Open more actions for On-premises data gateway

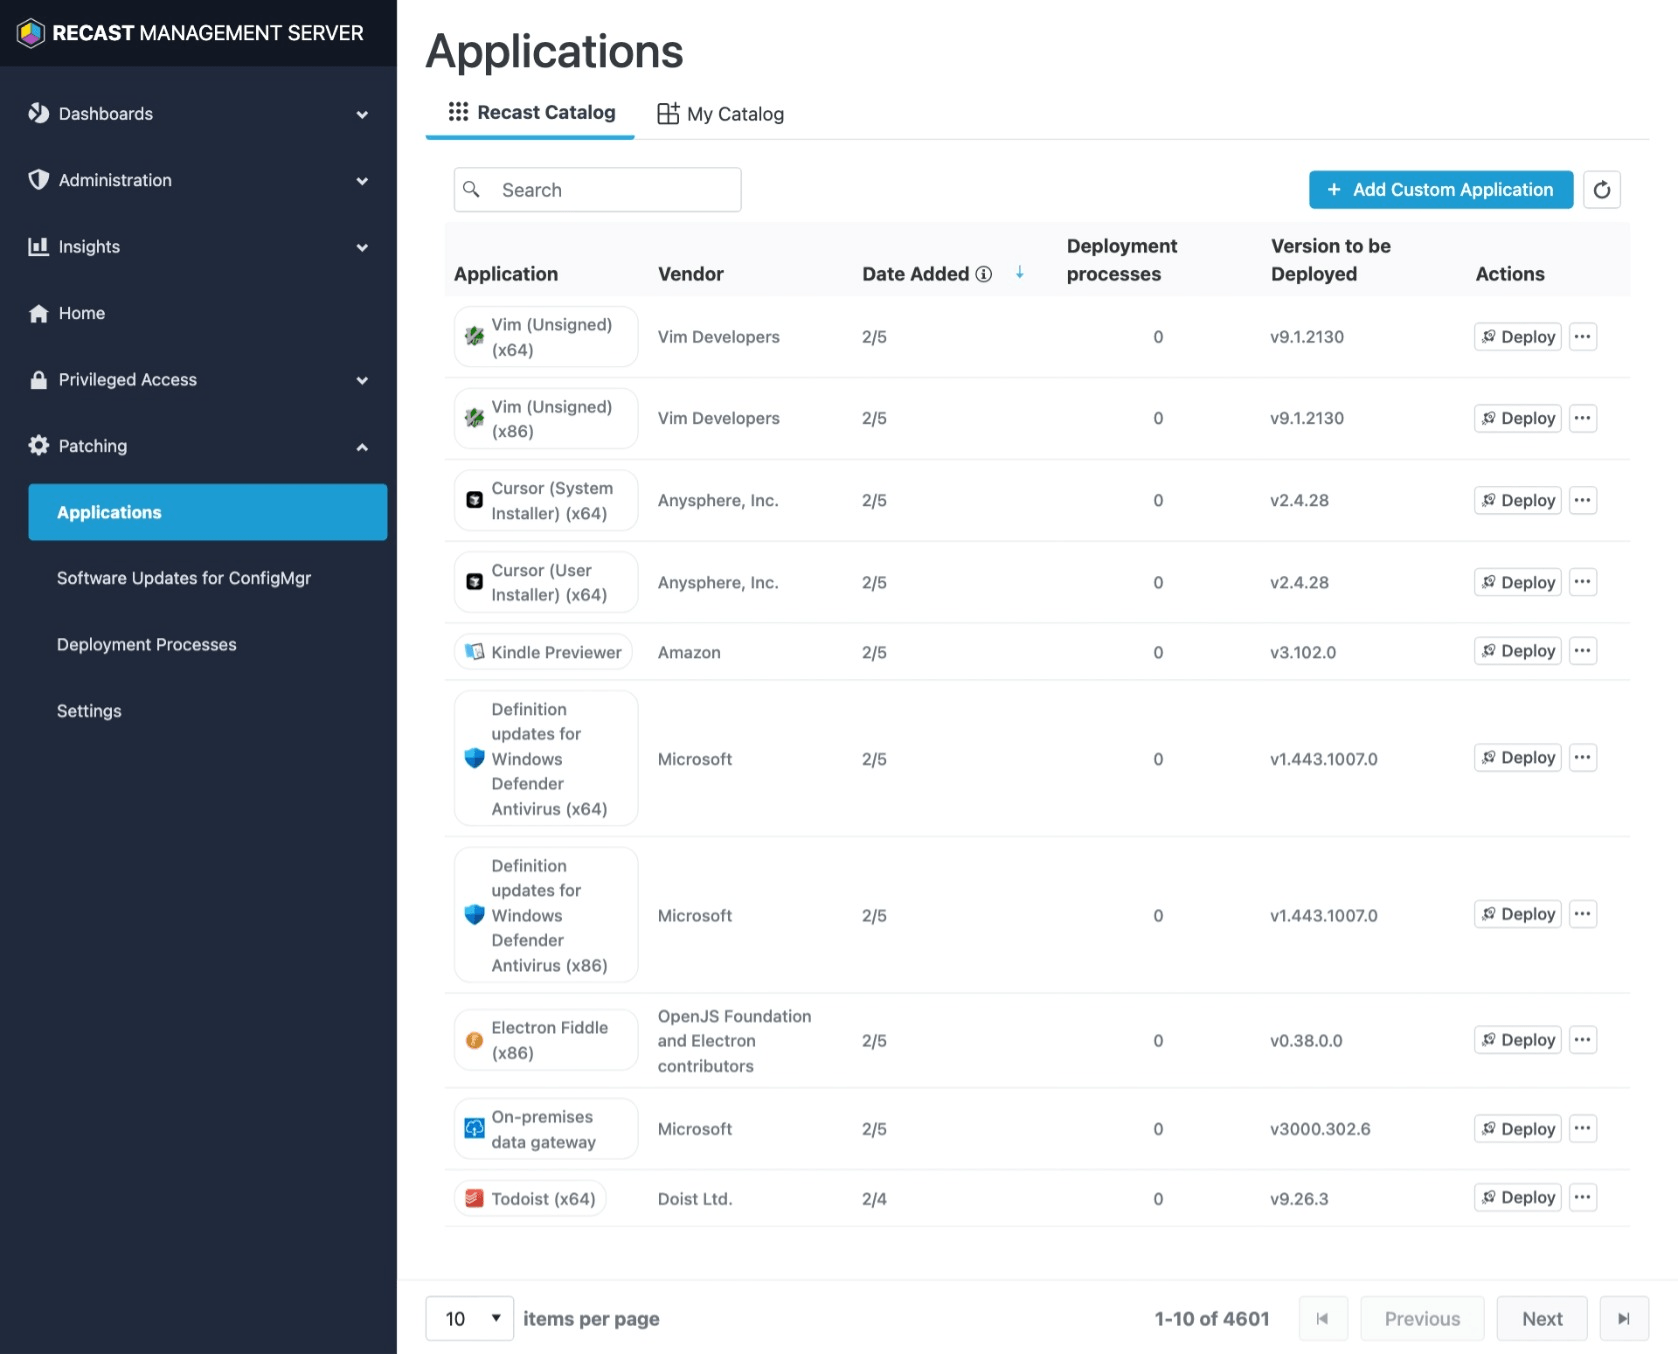(1582, 1129)
